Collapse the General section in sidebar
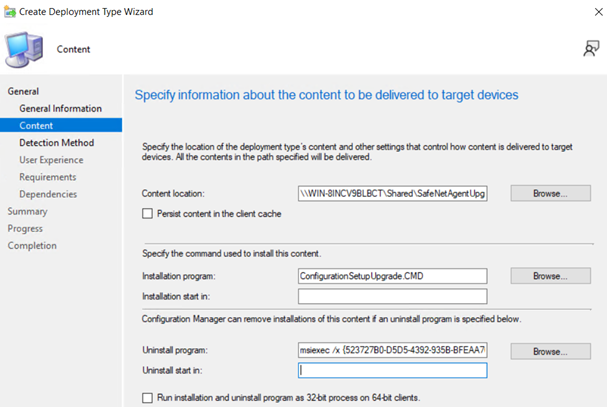Viewport: 607px width, 407px height. tap(23, 91)
